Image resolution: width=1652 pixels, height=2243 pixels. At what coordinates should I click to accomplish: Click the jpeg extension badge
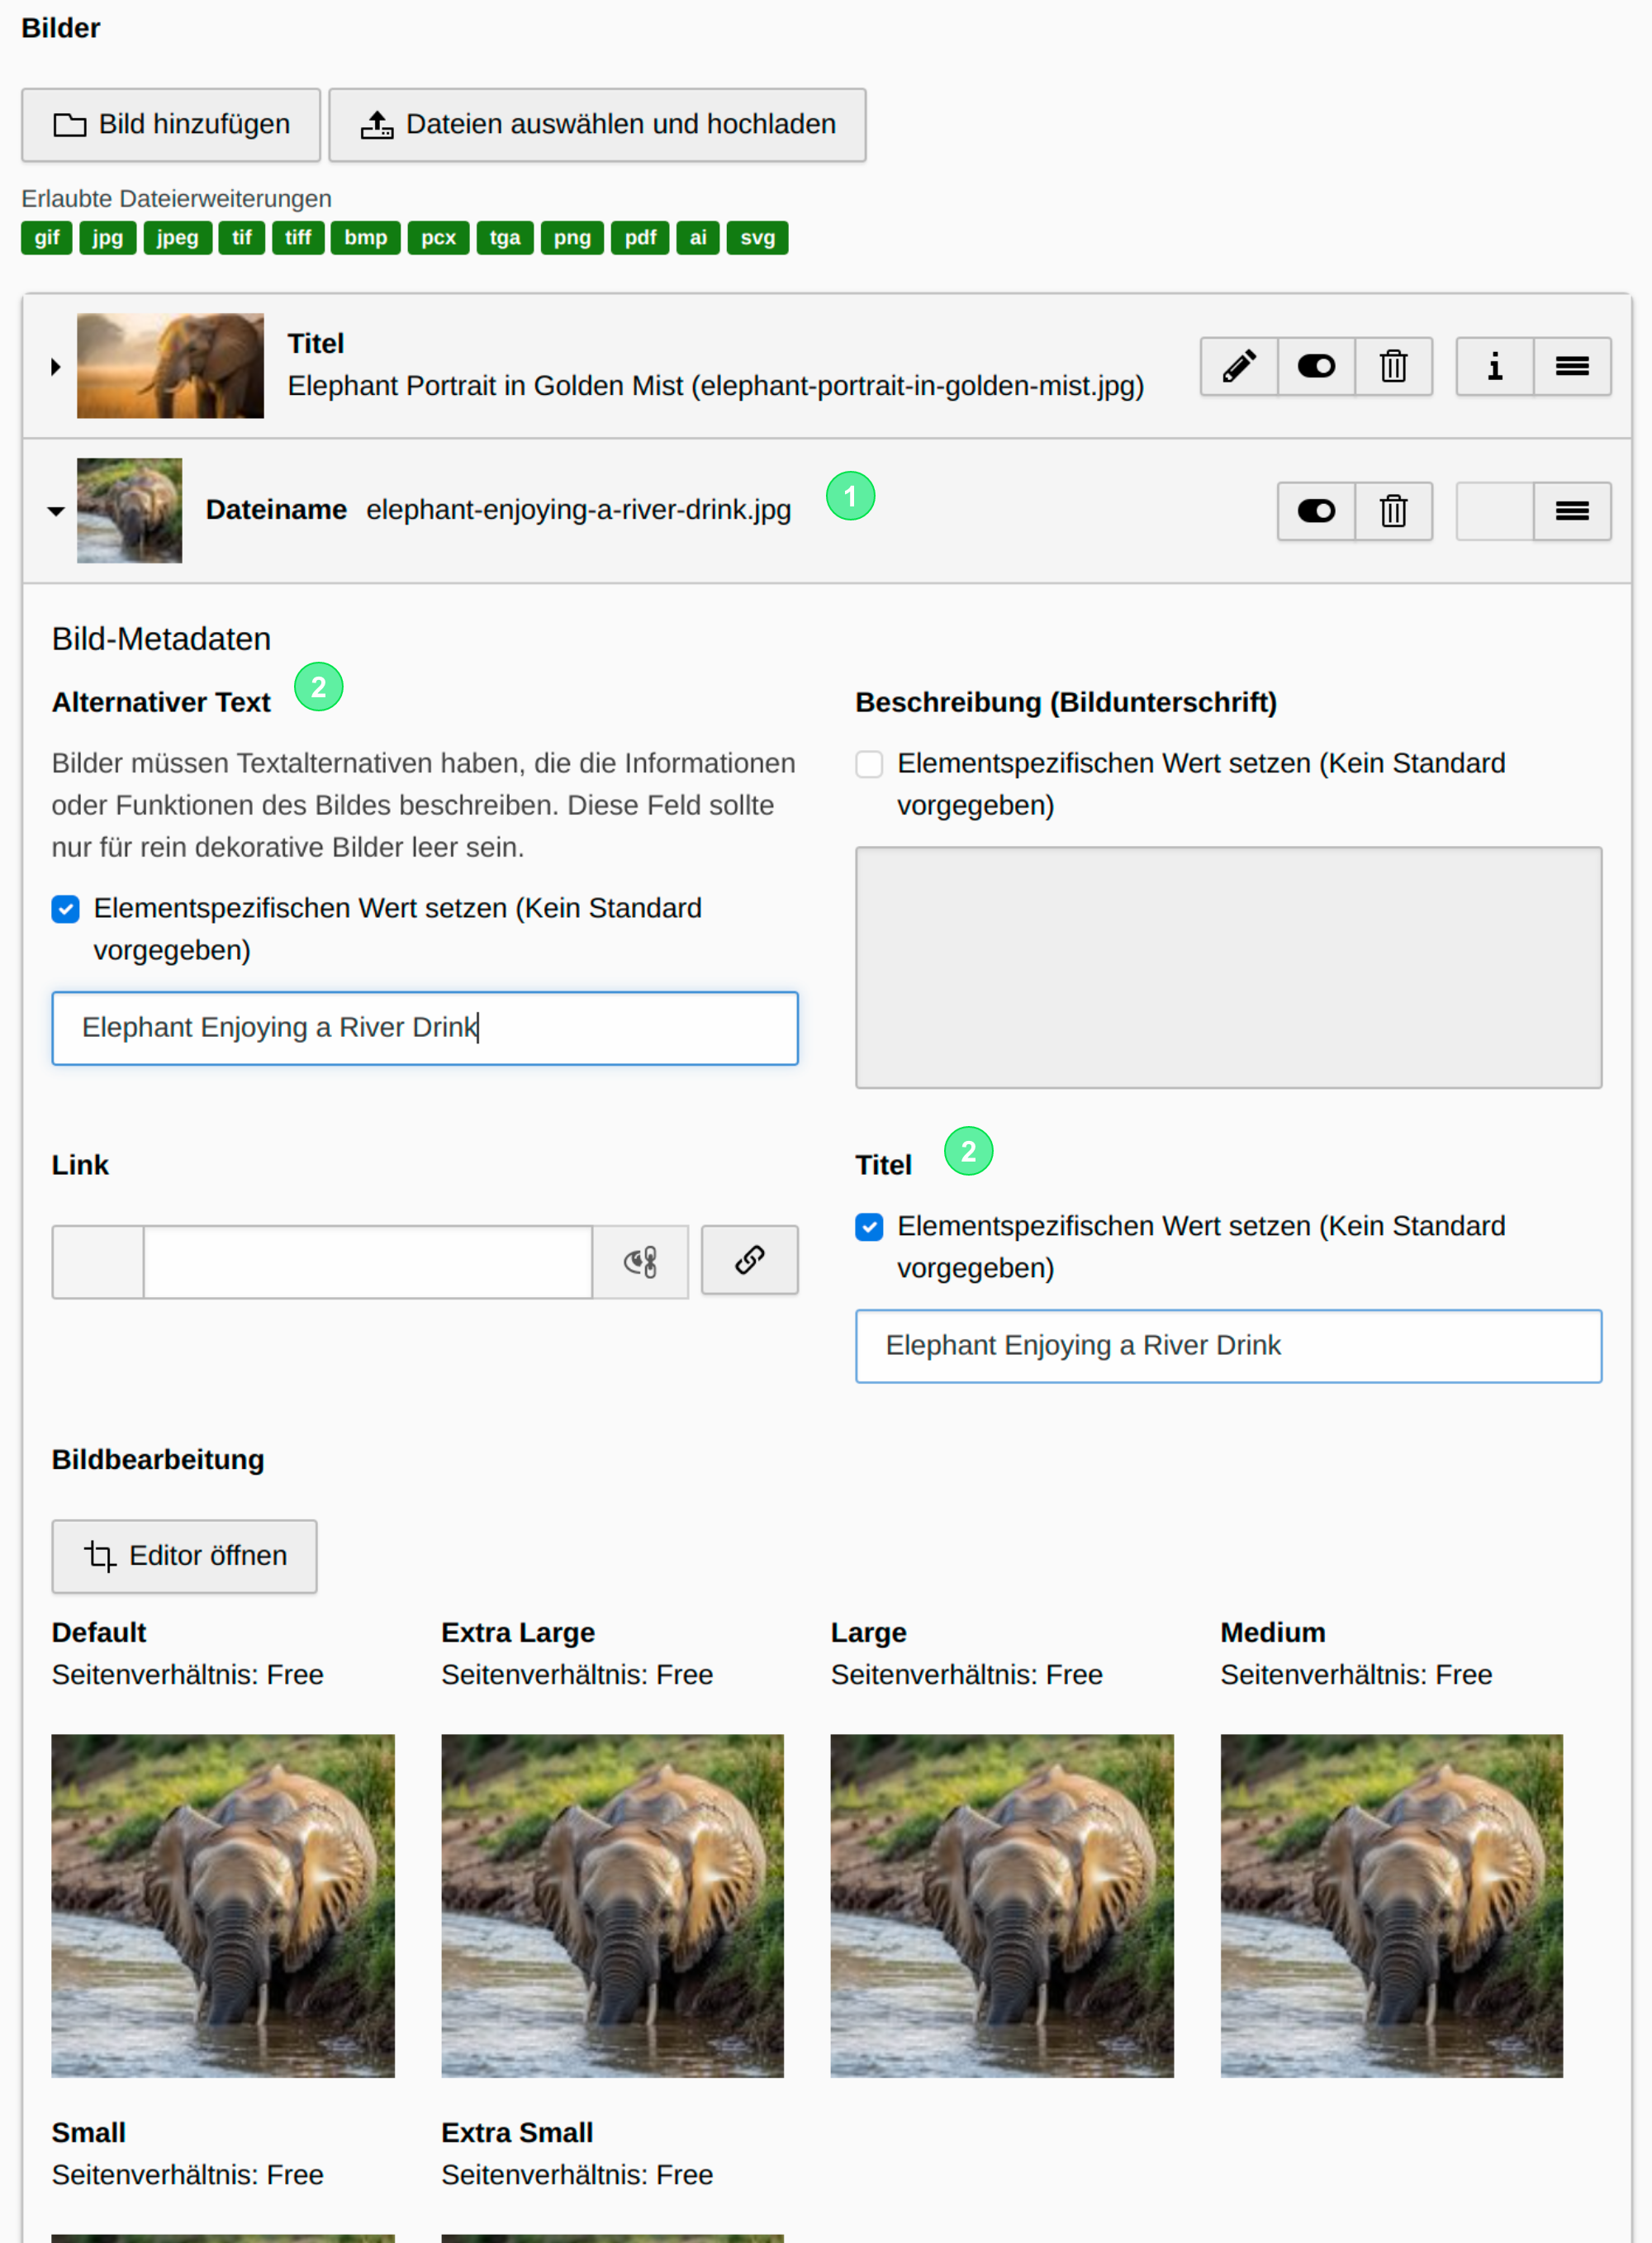(x=178, y=238)
